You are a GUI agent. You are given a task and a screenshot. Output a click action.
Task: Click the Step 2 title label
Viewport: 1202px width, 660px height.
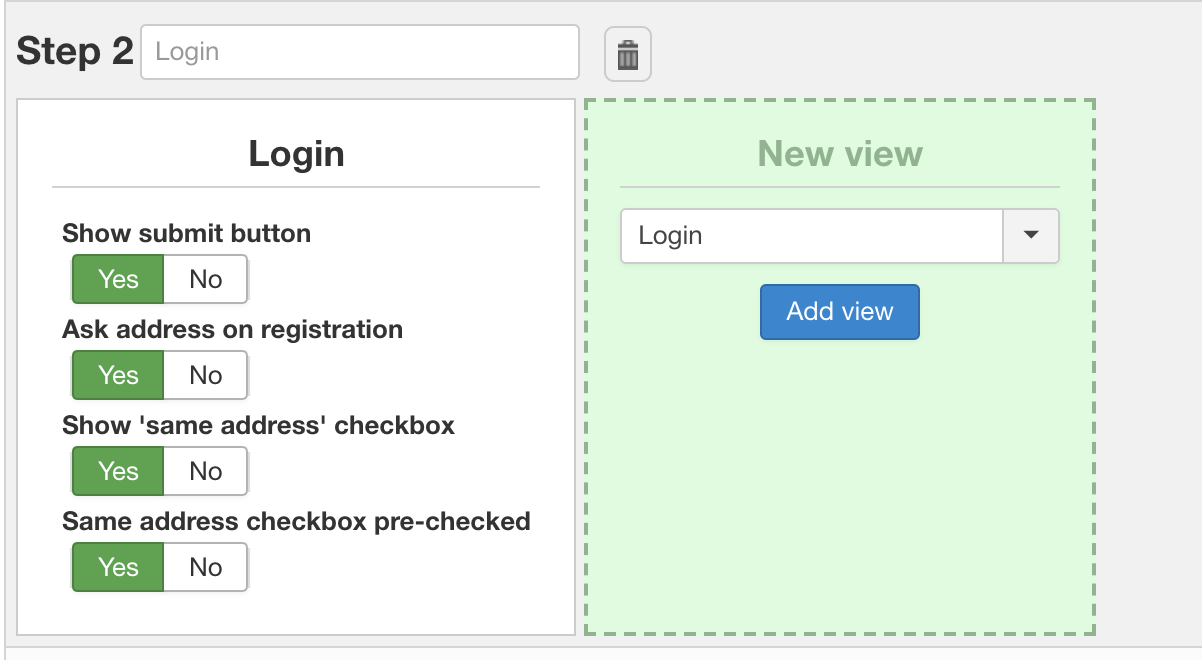pyautogui.click(x=75, y=52)
